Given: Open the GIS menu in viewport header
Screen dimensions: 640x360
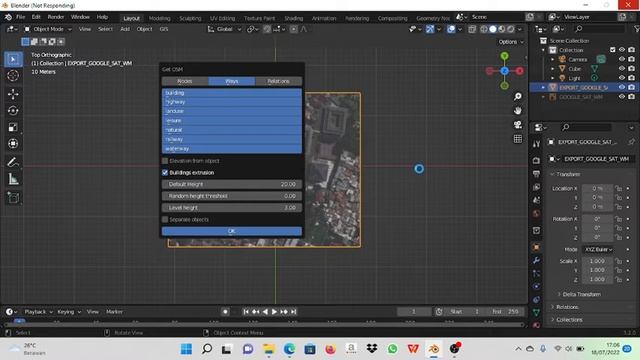Looking at the screenshot, I should tap(164, 29).
